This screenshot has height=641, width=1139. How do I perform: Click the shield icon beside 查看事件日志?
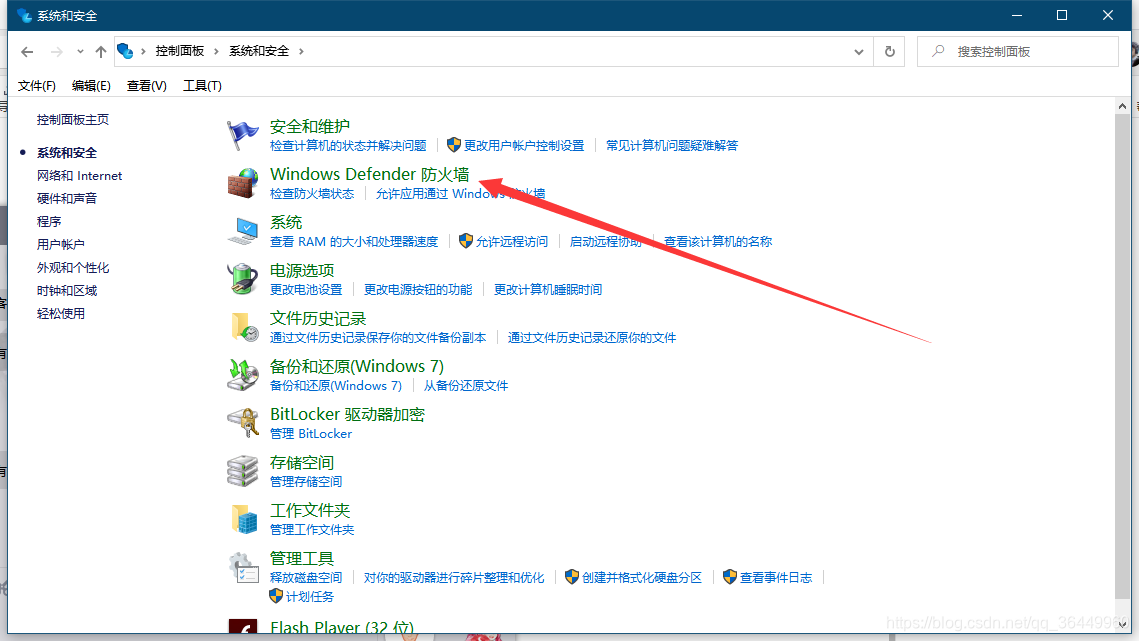[729, 576]
